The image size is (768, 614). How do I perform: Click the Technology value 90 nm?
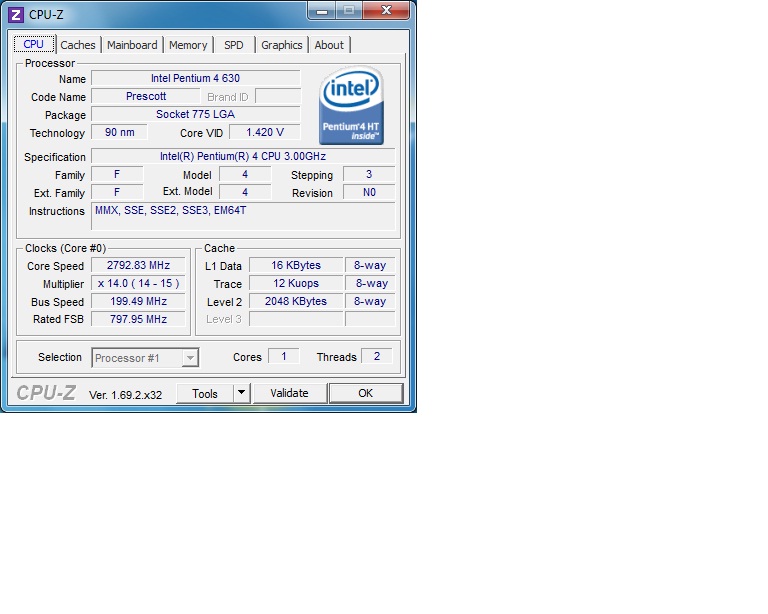click(120, 132)
